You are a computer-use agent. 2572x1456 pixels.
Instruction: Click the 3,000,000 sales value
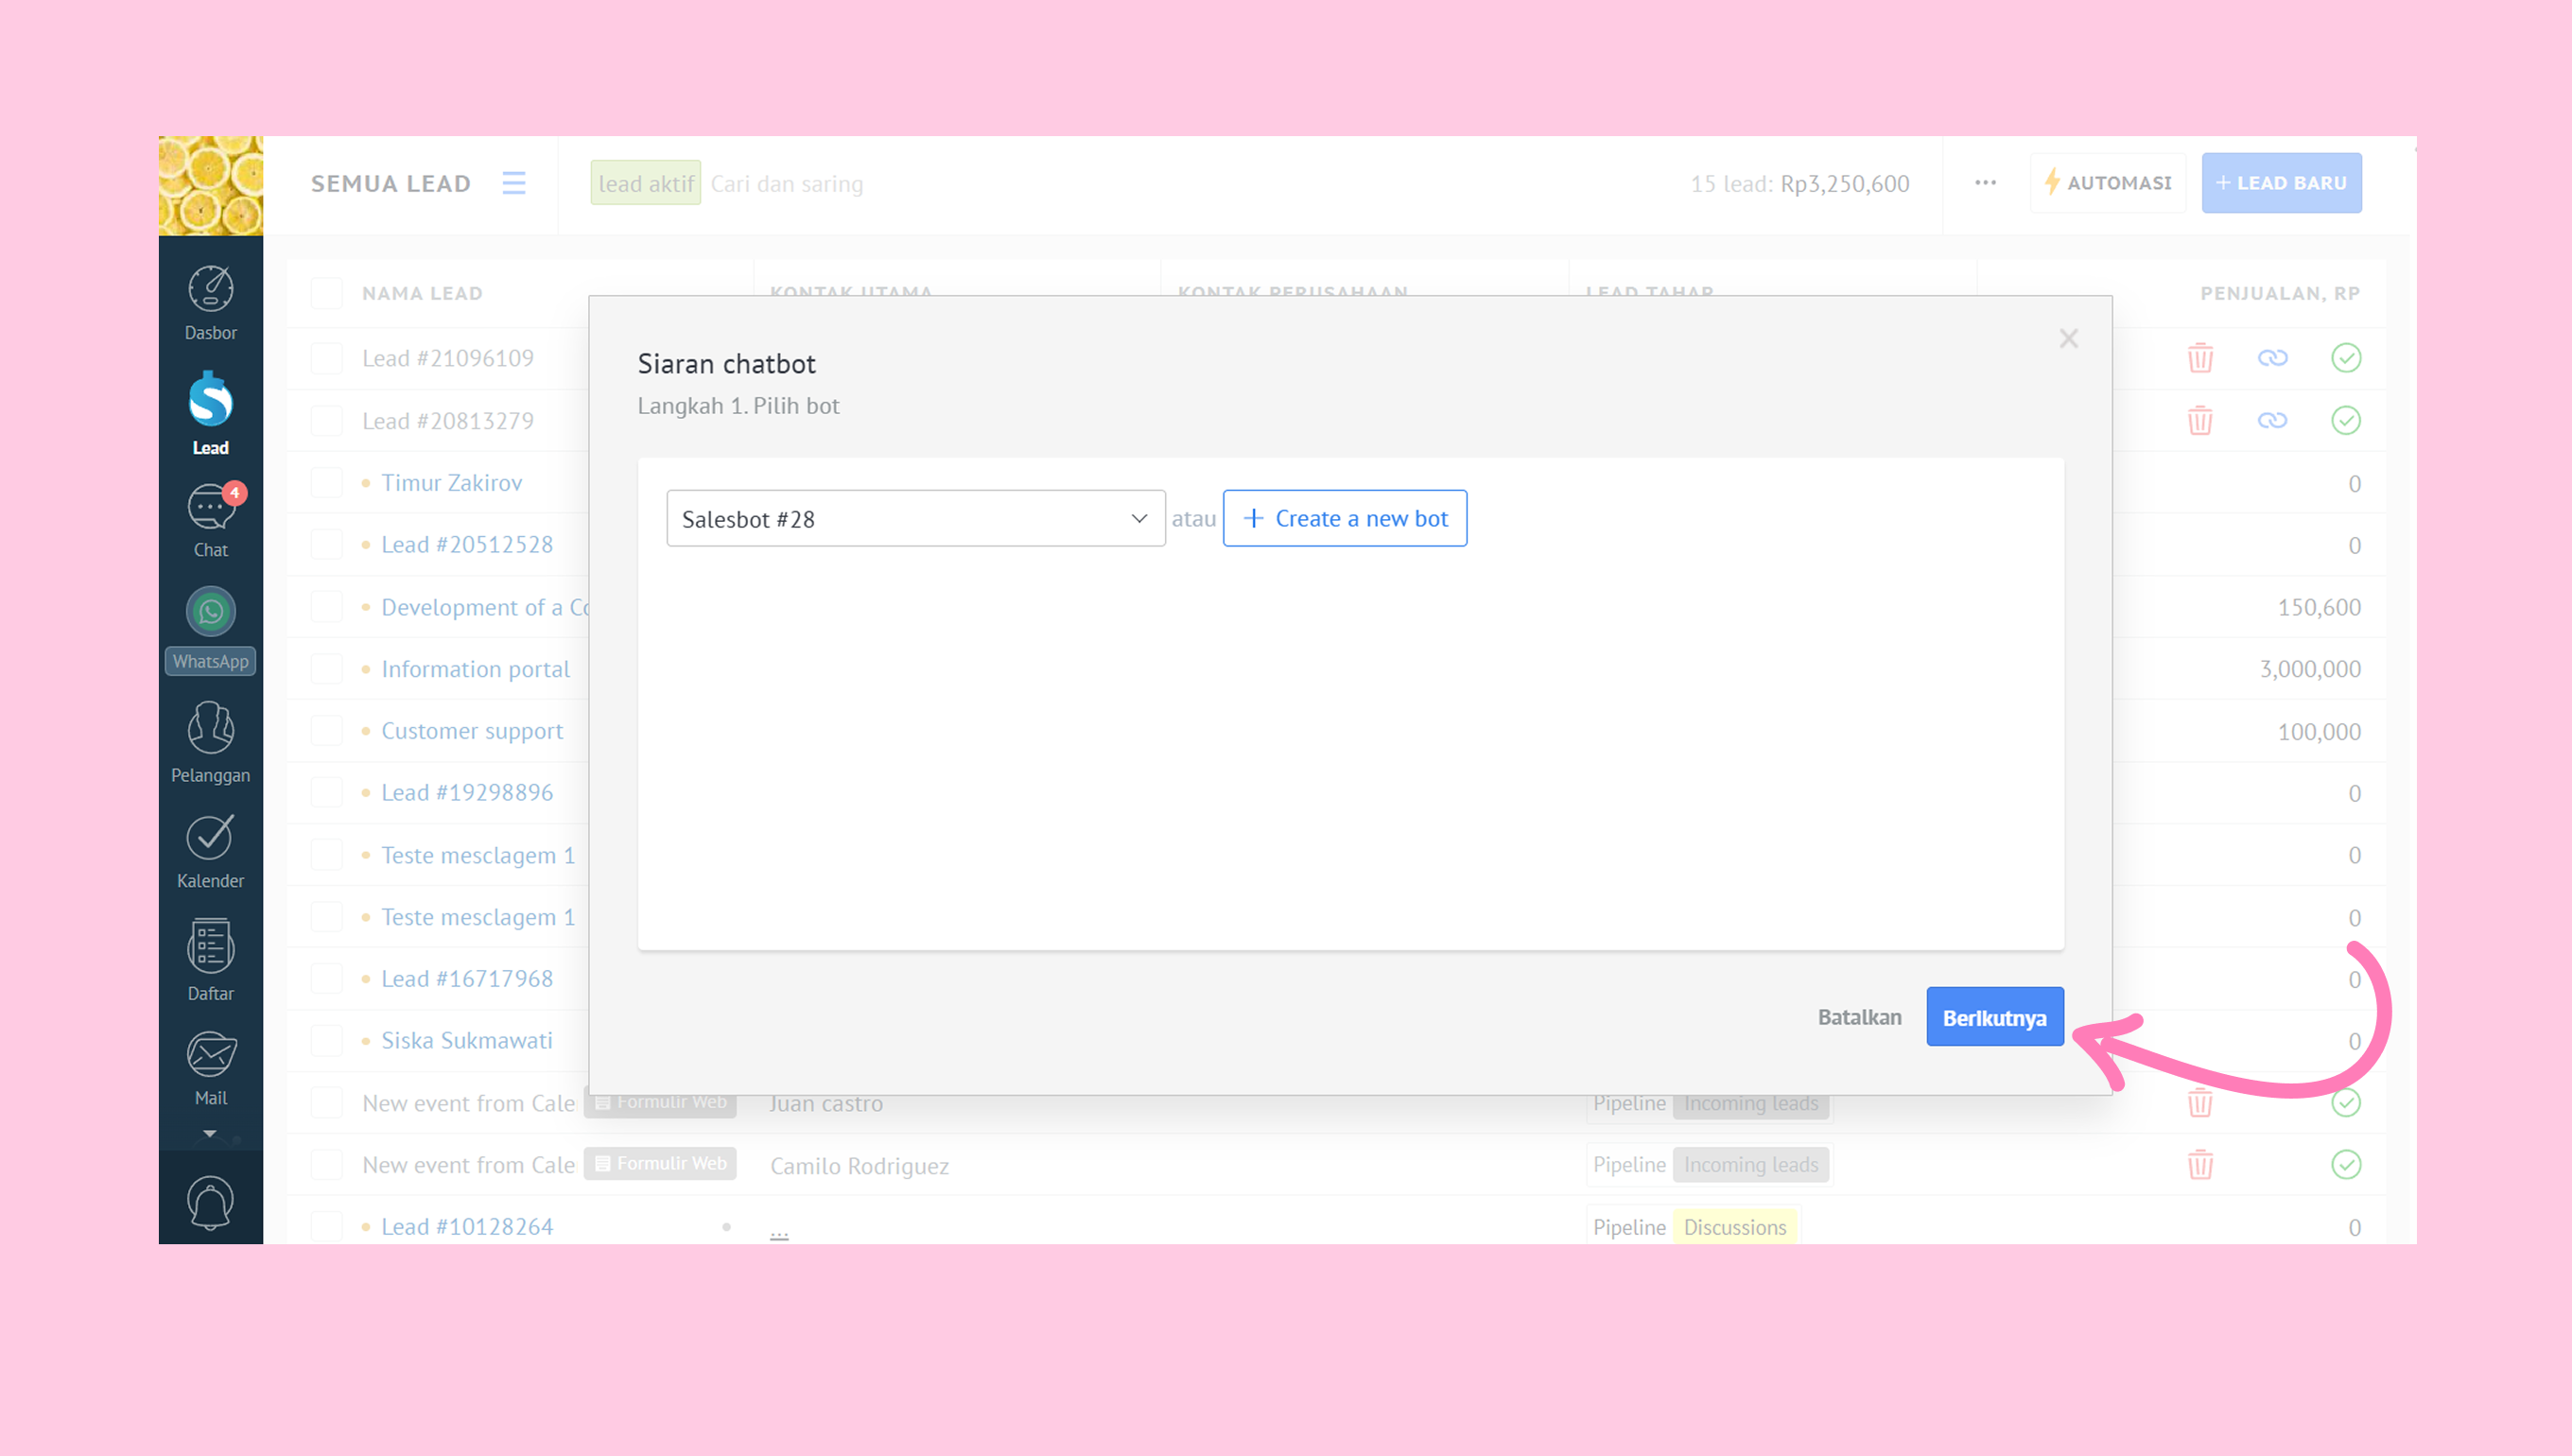[x=2310, y=669]
